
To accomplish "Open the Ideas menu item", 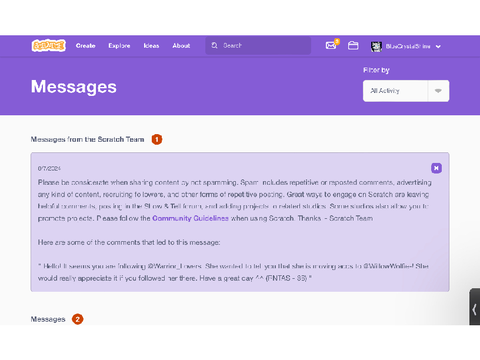I will tap(151, 46).
